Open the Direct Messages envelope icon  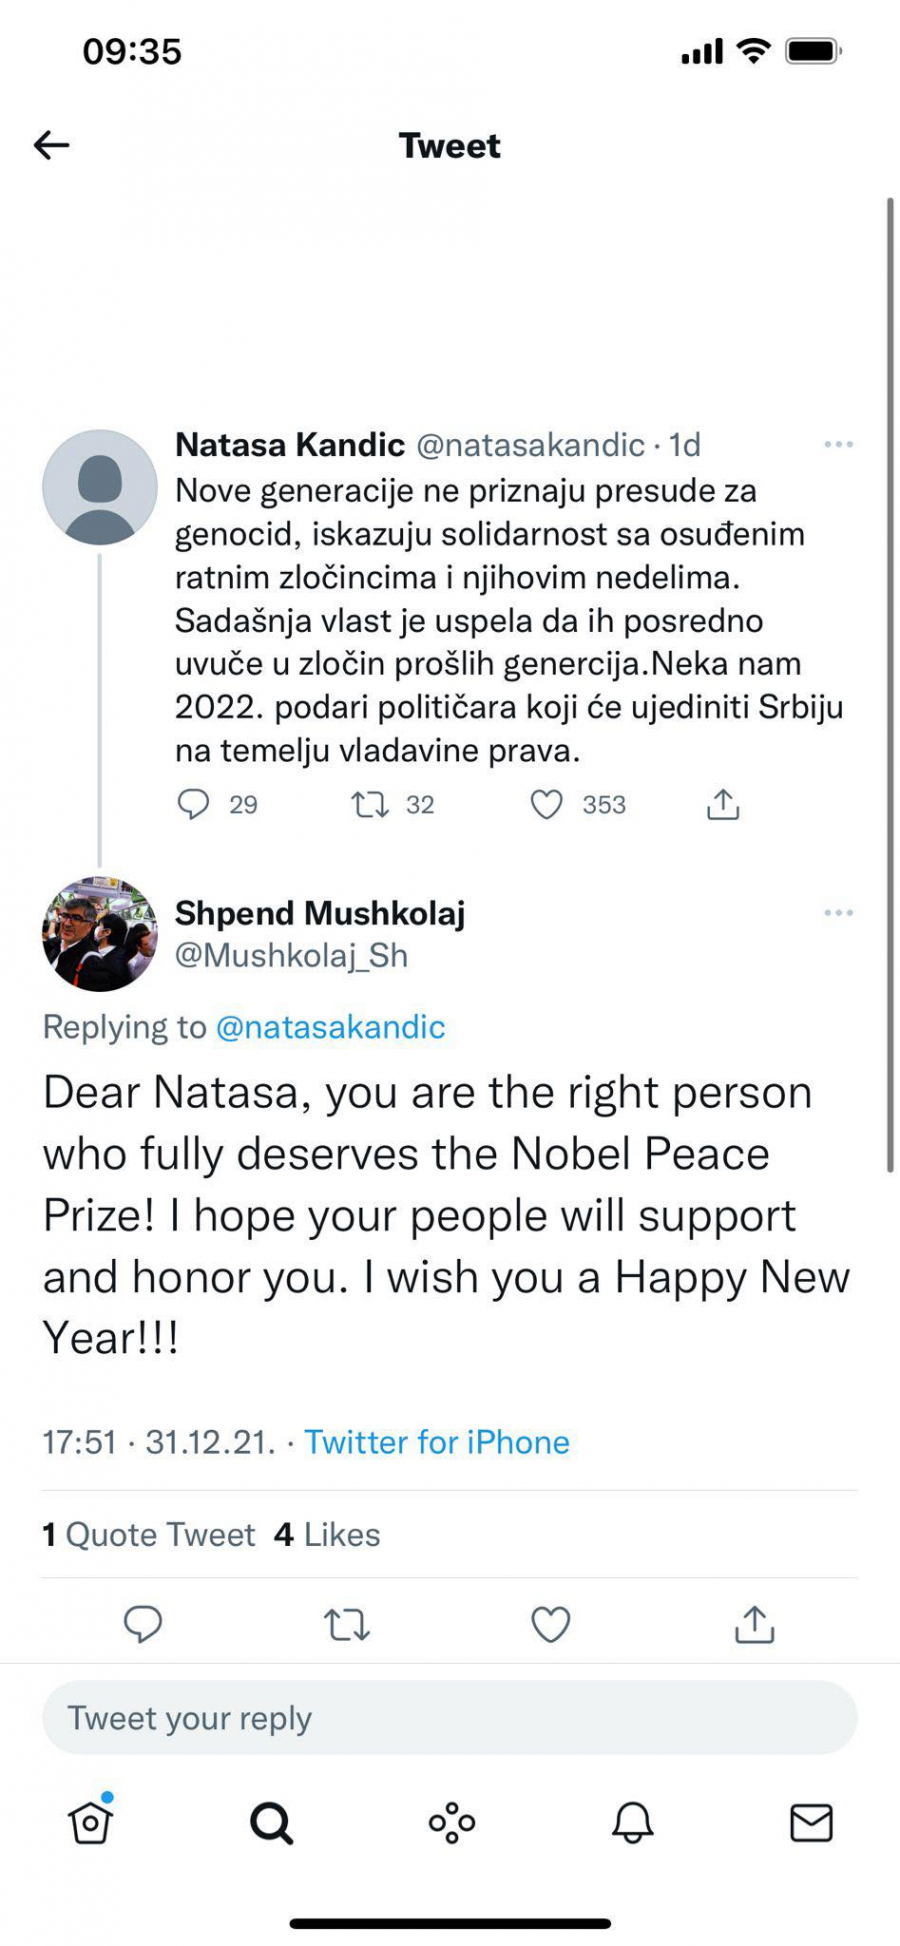click(812, 1822)
